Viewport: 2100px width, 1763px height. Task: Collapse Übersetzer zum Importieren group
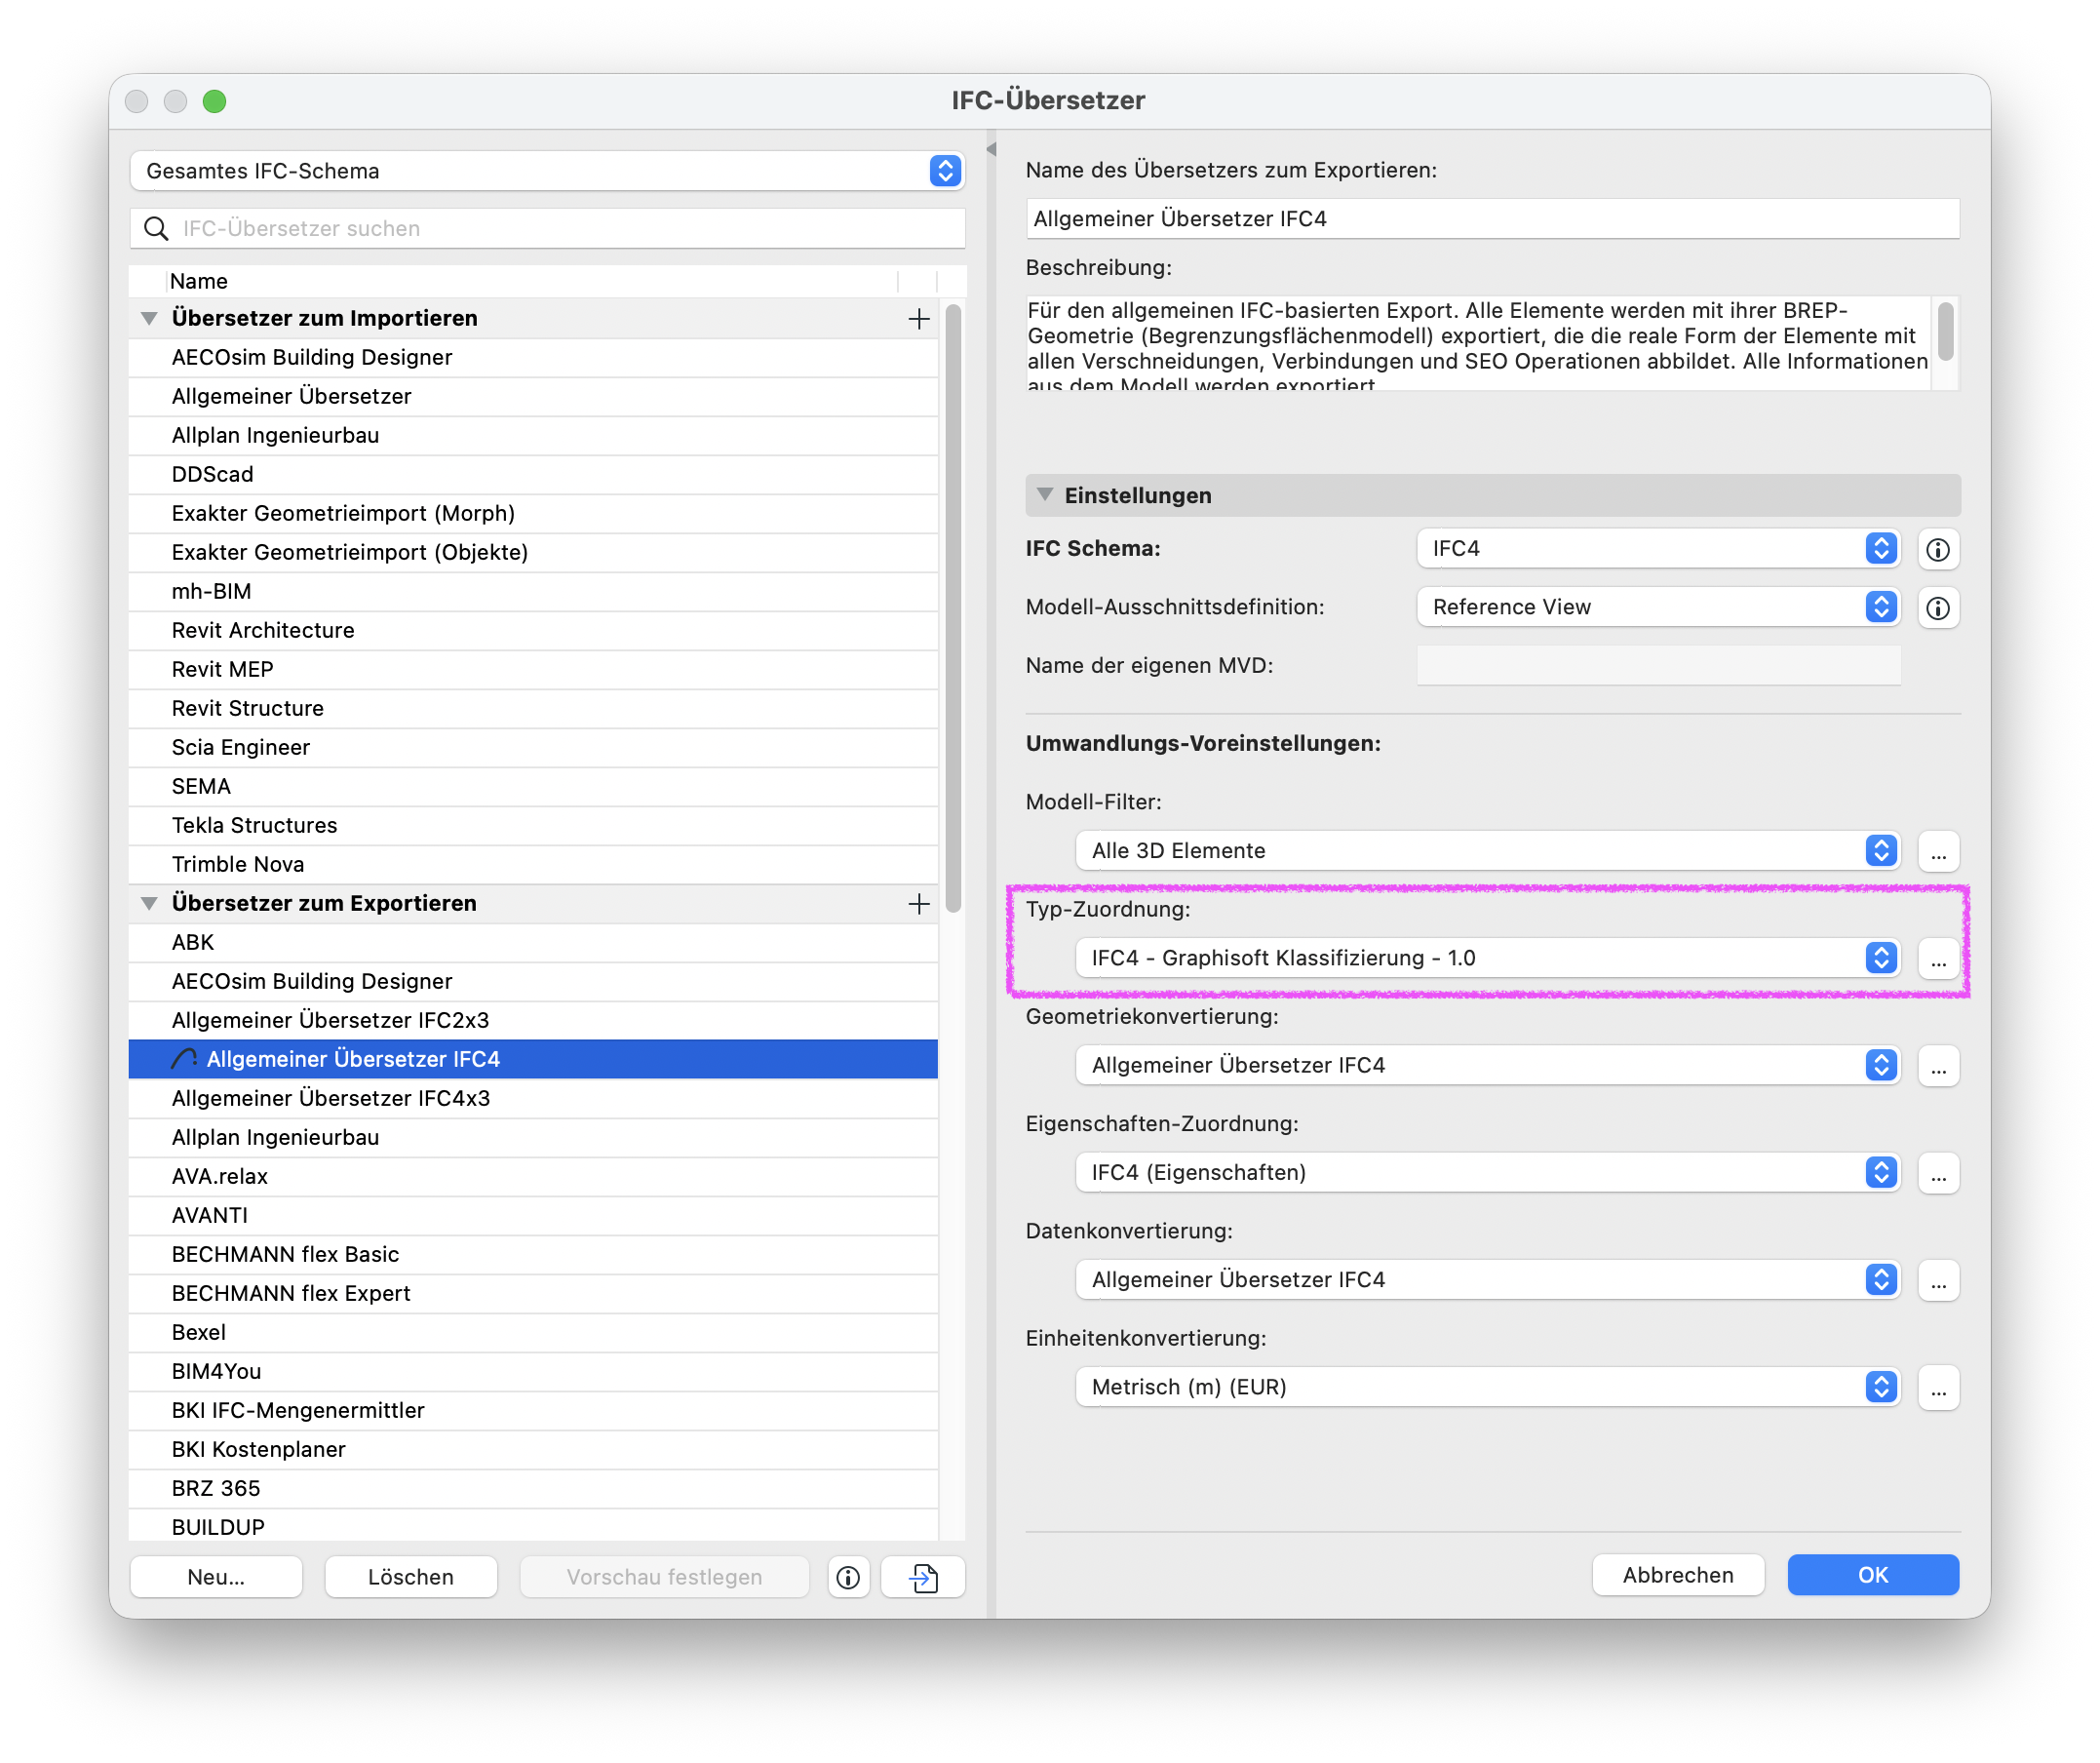point(149,319)
